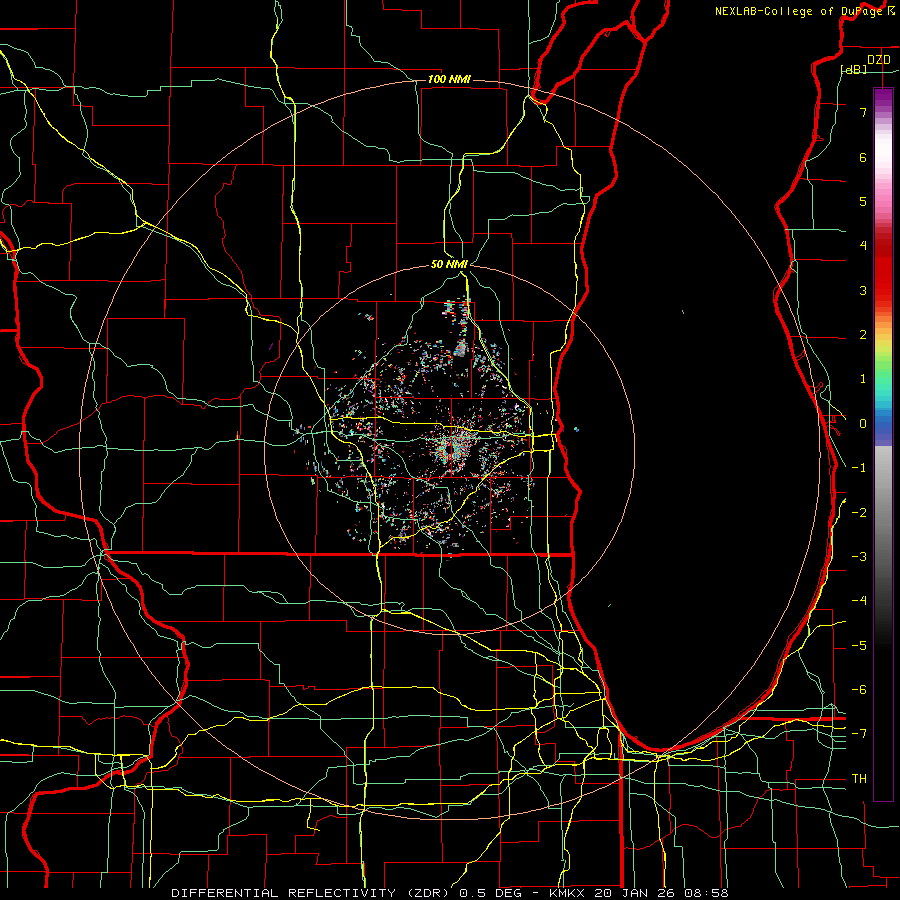Click the -1 dB label on color scale
900x900 pixels.
pyautogui.click(x=859, y=468)
